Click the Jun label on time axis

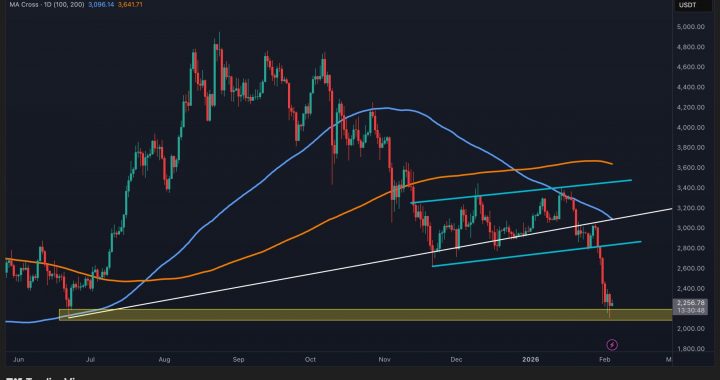pos(19,360)
